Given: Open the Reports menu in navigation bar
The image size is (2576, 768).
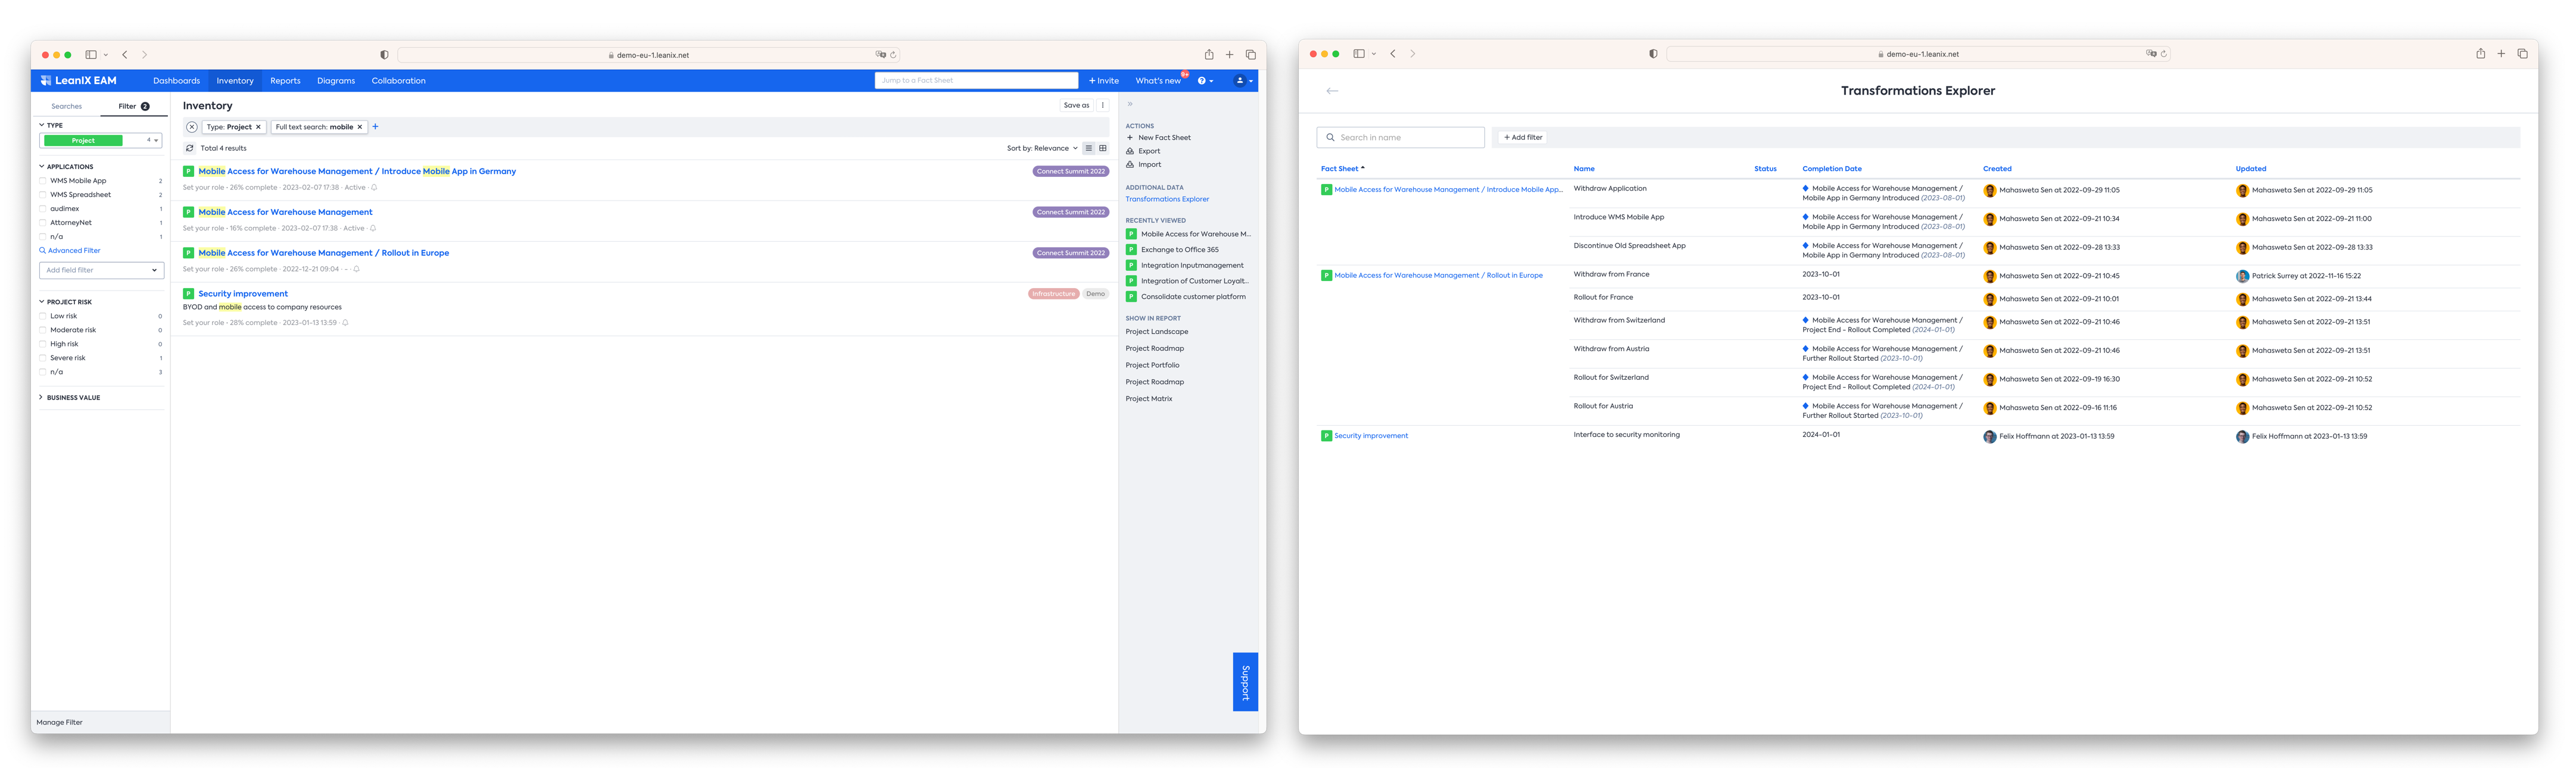Looking at the screenshot, I should [x=285, y=81].
